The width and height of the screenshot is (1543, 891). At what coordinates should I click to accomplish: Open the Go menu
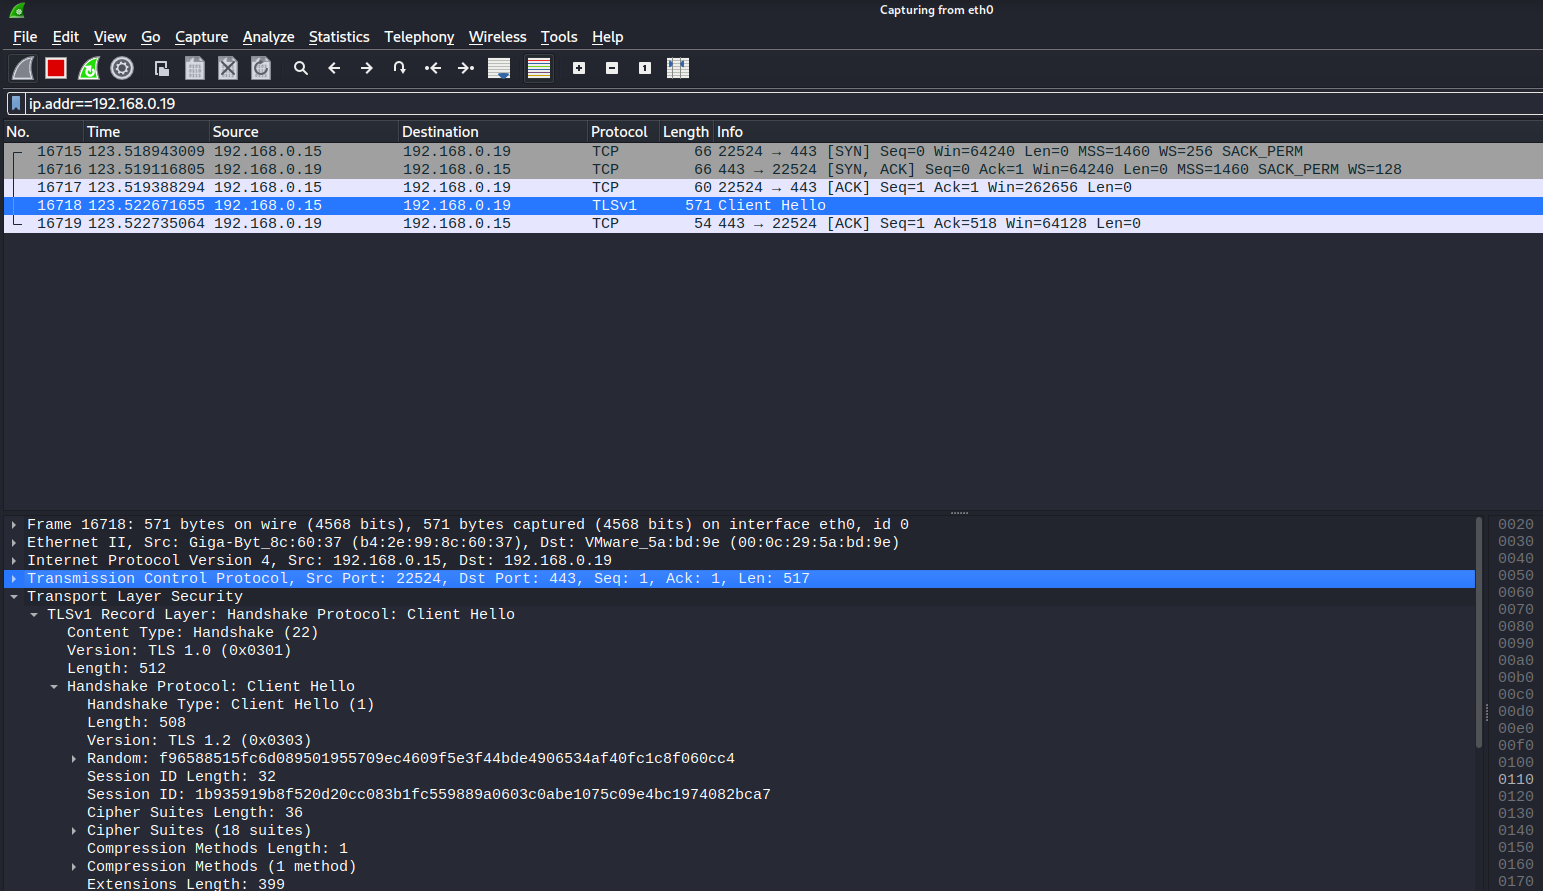(x=151, y=37)
